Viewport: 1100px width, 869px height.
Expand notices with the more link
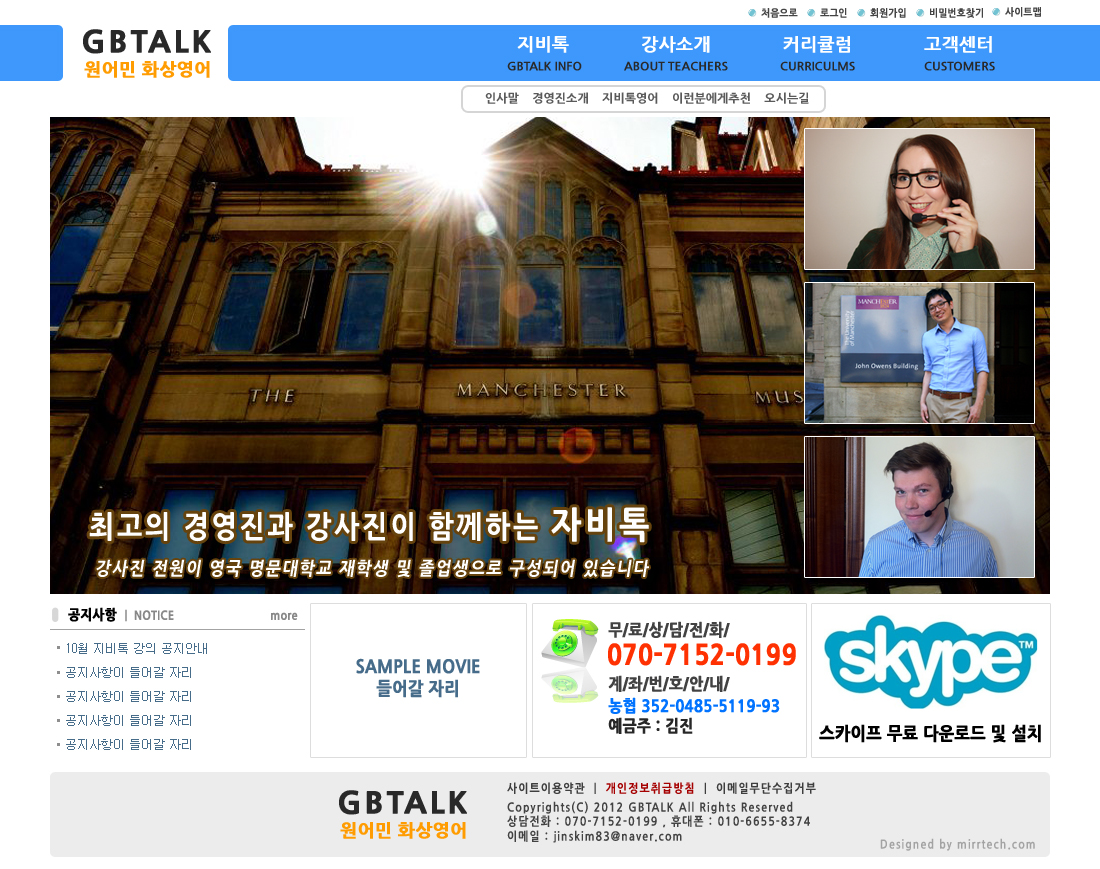pos(284,616)
